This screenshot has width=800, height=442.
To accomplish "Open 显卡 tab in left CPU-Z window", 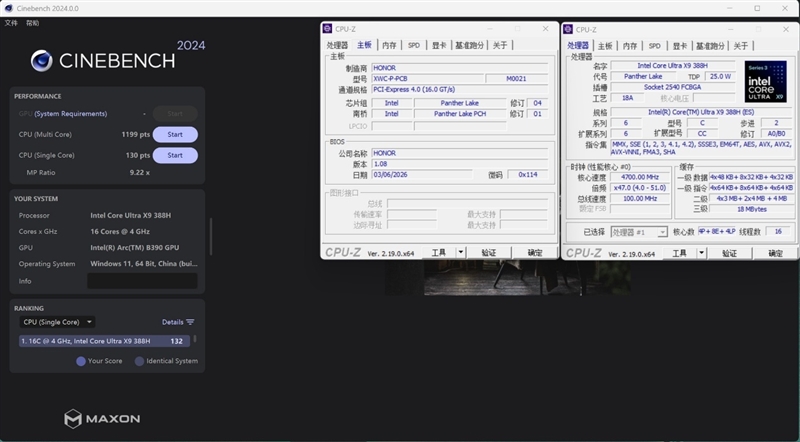I will tap(439, 45).
